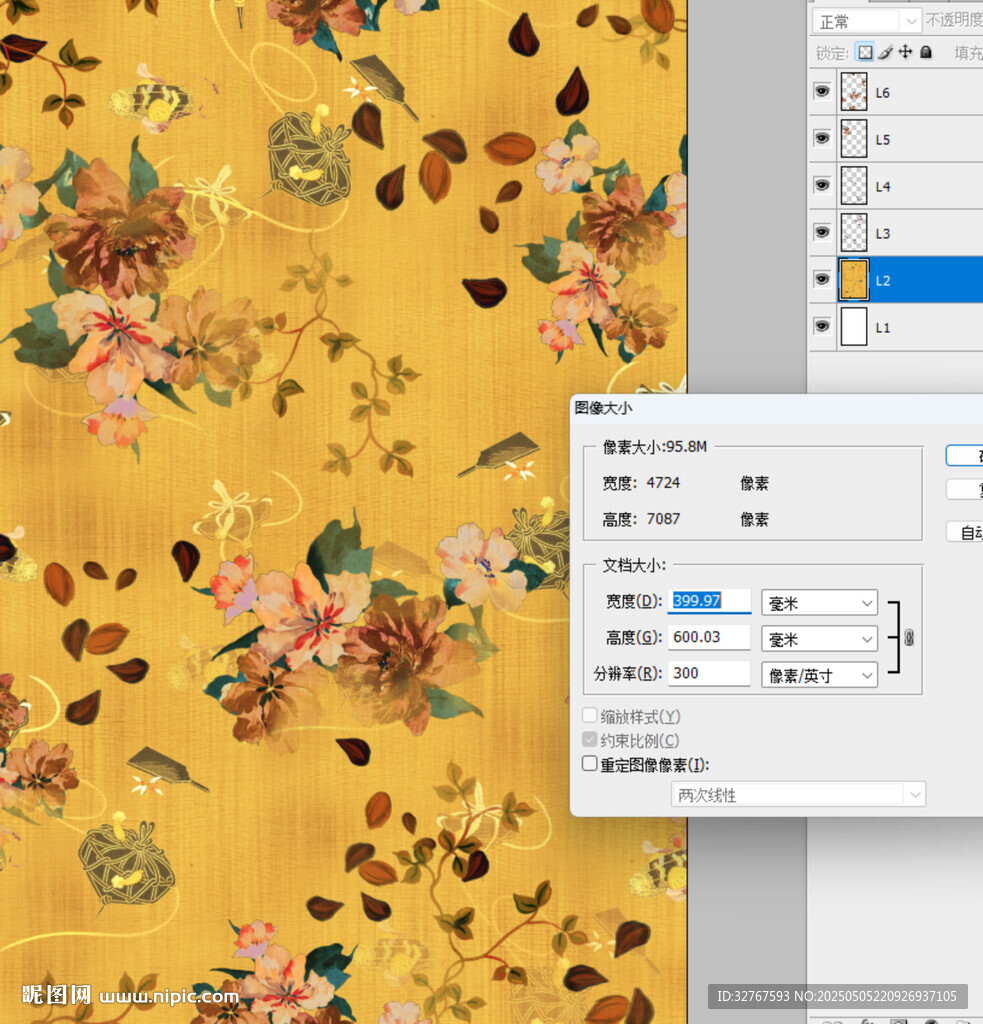Screen dimensions: 983x1024
Task: Click layer name L1
Action: point(882,328)
